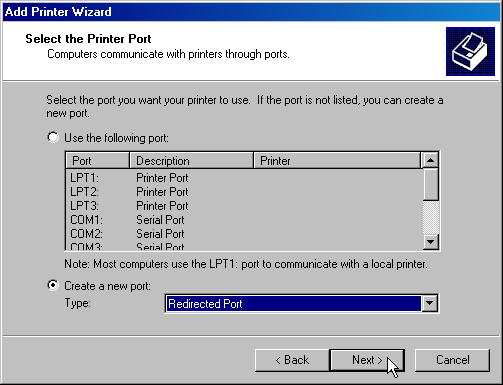Image resolution: width=503 pixels, height=385 pixels.
Task: Click the port list scrollbar thumb
Action: (x=430, y=184)
